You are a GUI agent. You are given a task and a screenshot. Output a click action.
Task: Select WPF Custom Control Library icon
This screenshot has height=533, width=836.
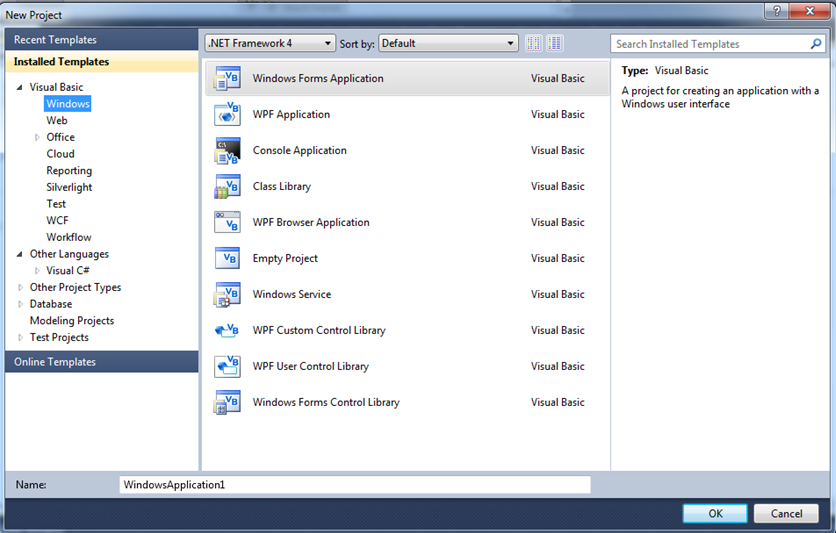coord(227,330)
